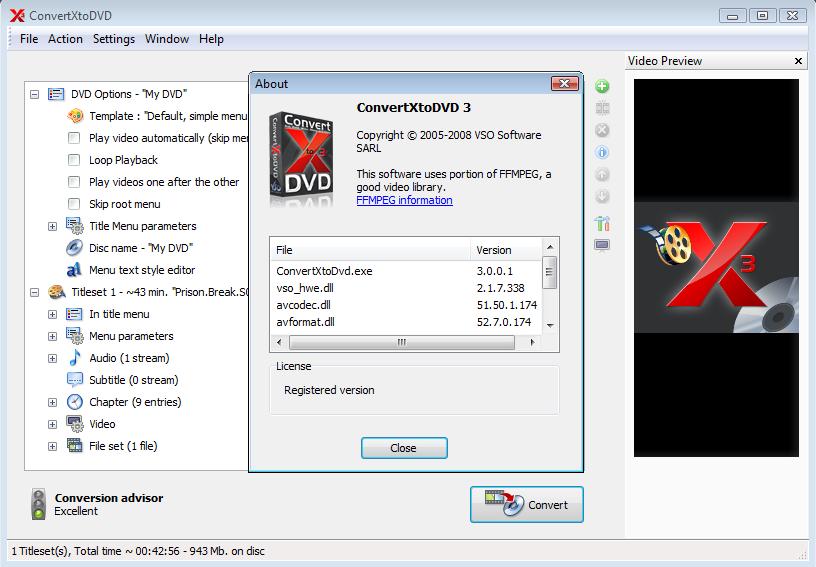
Task: Start conversion with the Convert button
Action: pyautogui.click(x=527, y=504)
